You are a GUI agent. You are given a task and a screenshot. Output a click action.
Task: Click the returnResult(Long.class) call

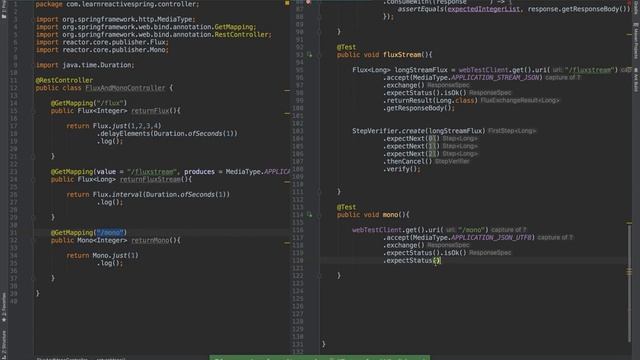tap(430, 100)
